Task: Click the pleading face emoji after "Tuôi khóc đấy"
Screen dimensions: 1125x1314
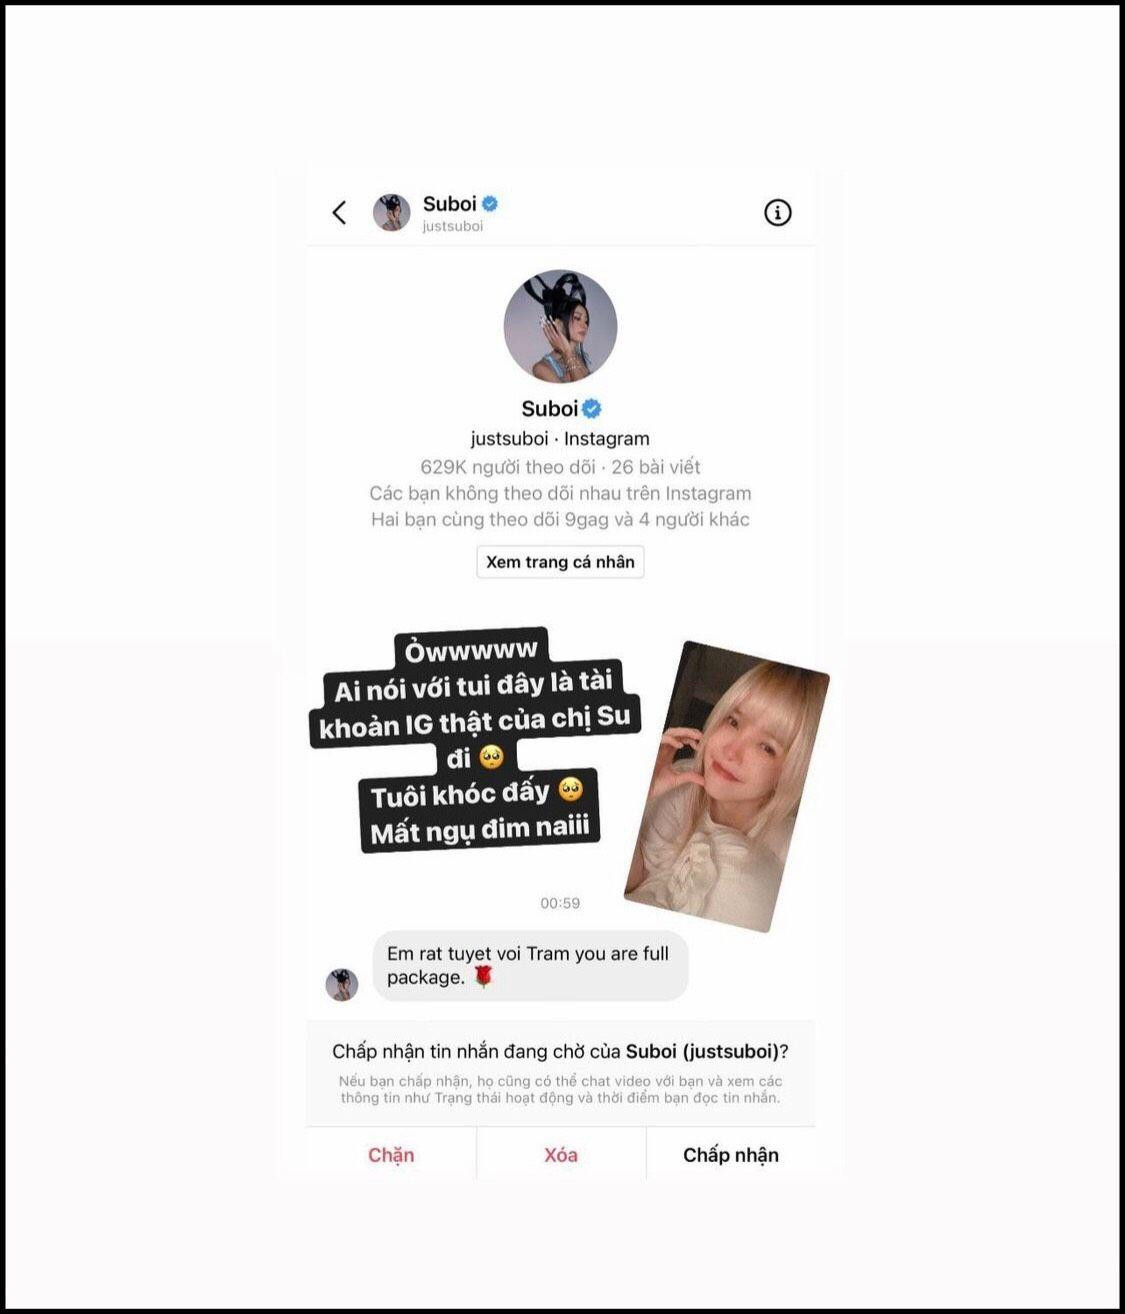Action: (x=570, y=790)
